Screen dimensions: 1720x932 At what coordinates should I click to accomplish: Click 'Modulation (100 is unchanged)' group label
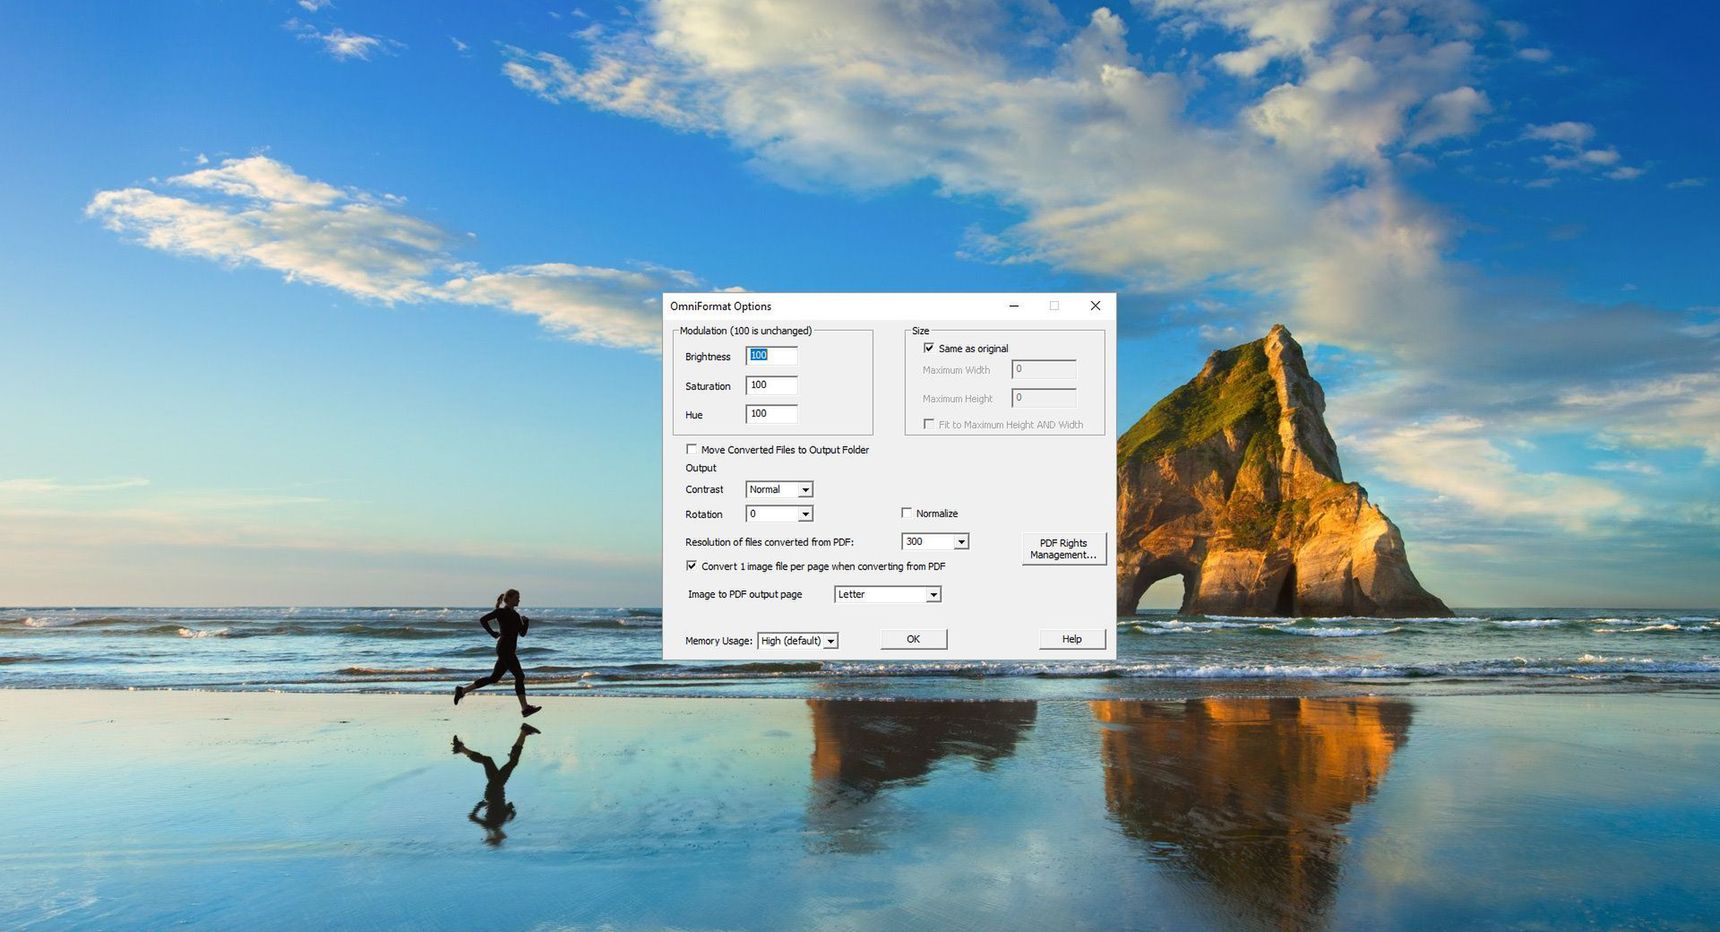tap(746, 331)
